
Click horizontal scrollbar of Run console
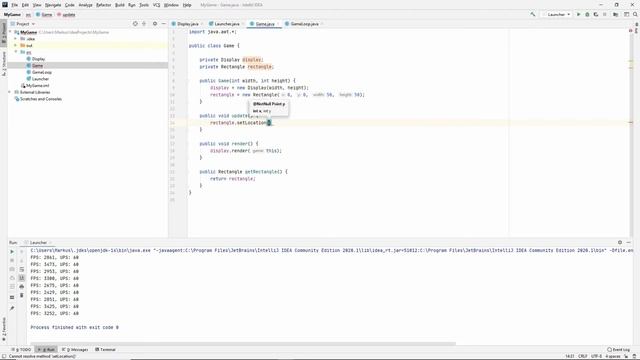click(x=243, y=344)
